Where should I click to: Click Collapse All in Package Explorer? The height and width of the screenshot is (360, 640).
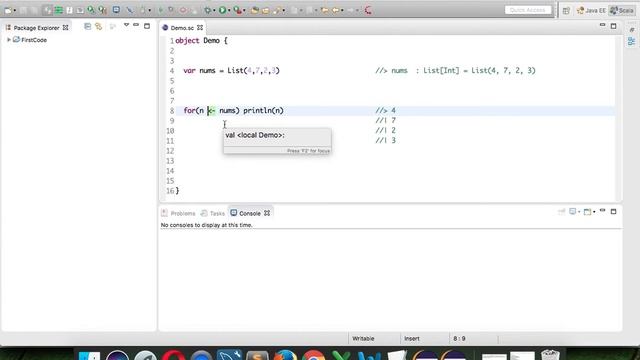click(87, 27)
